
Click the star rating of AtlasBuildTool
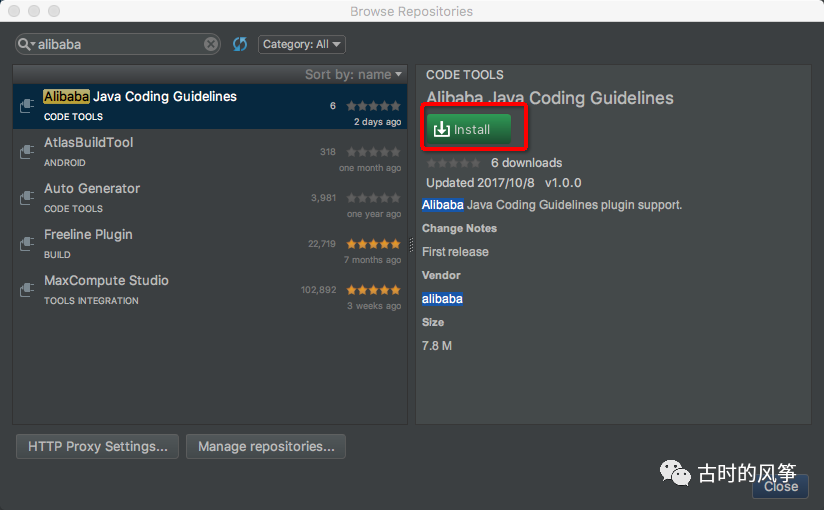coord(373,152)
